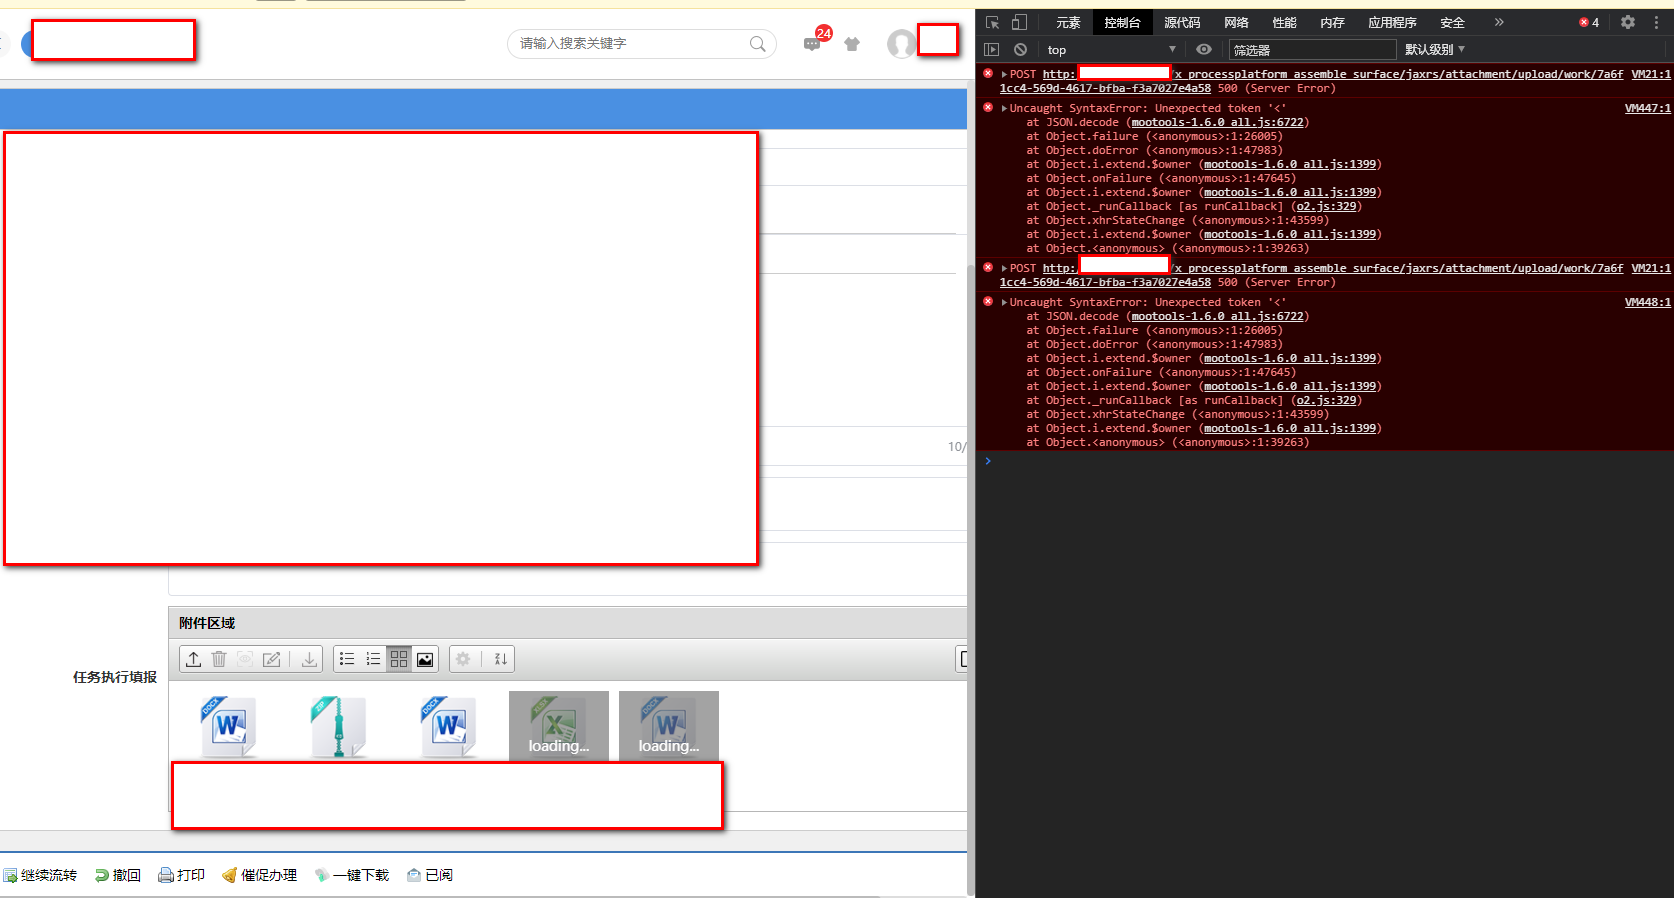Viewport: 1674px width, 898px height.
Task: Toggle the DevTools device toolbar
Action: (1019, 22)
